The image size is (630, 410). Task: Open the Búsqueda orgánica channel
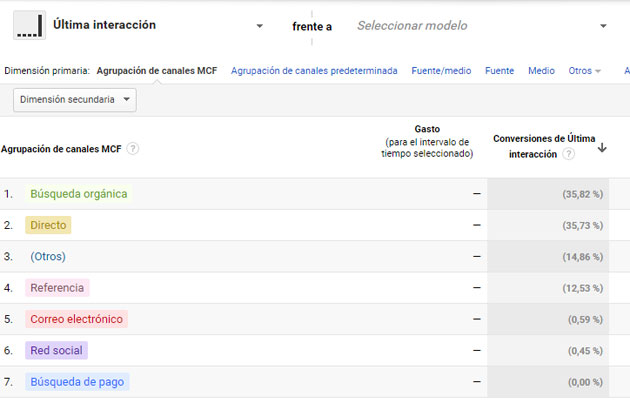[x=79, y=194]
